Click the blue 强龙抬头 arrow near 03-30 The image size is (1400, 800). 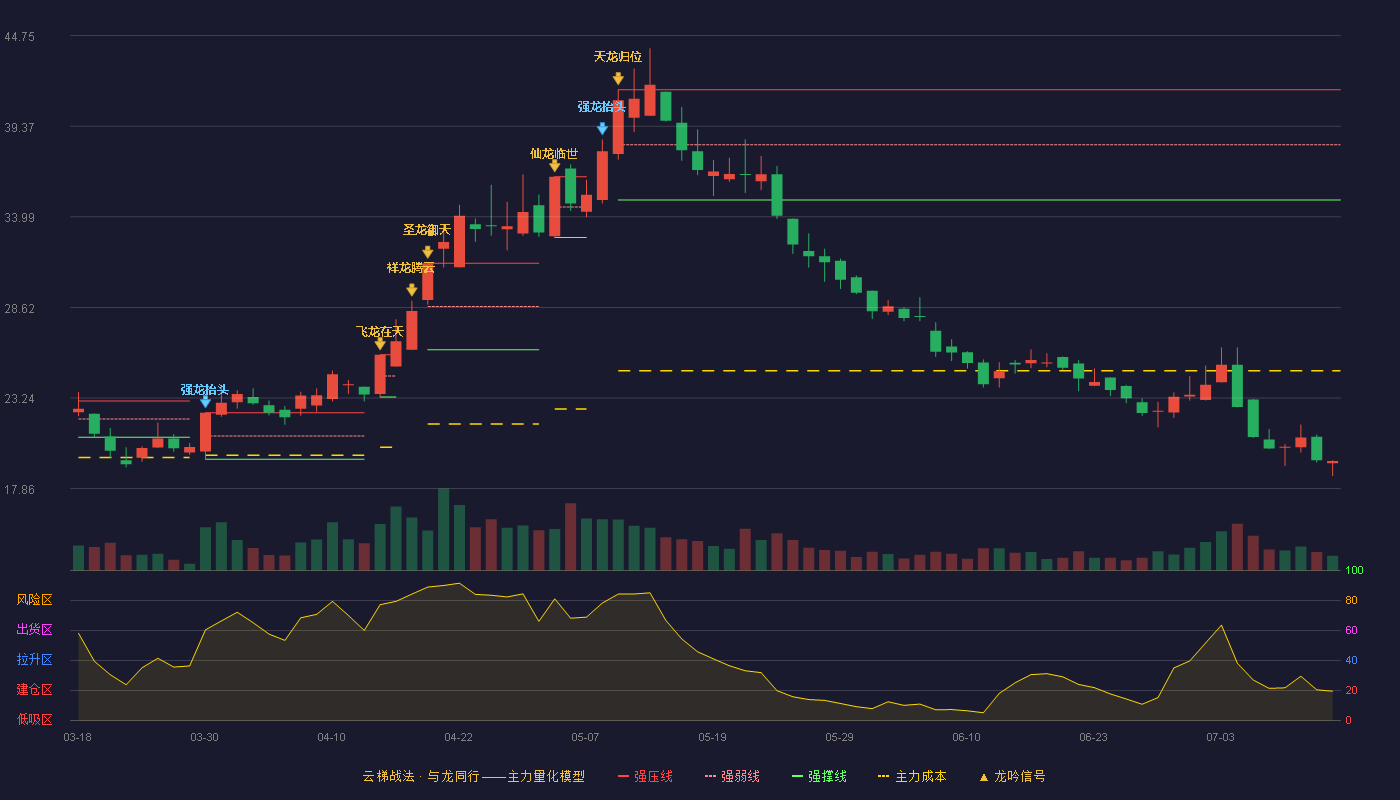point(205,402)
